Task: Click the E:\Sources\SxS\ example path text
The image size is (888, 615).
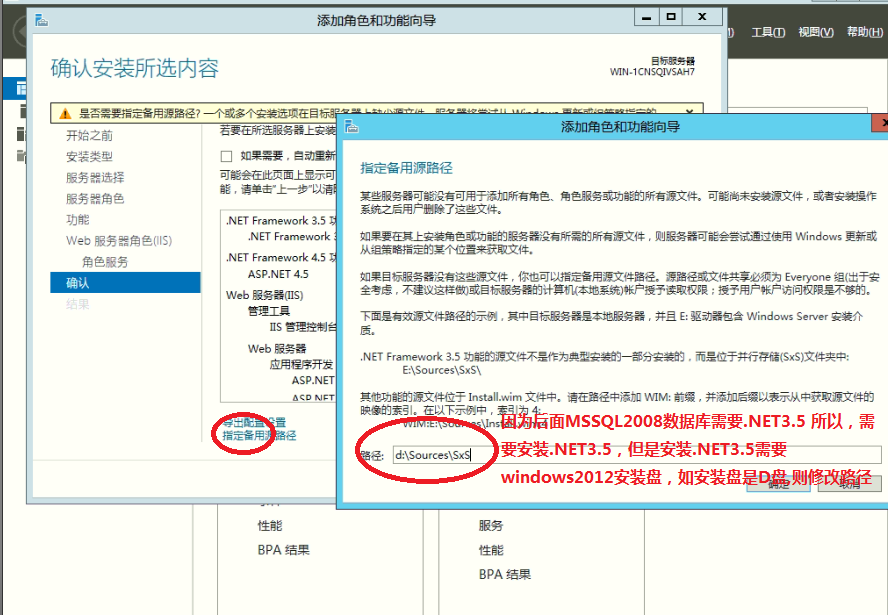Action: (x=442, y=370)
